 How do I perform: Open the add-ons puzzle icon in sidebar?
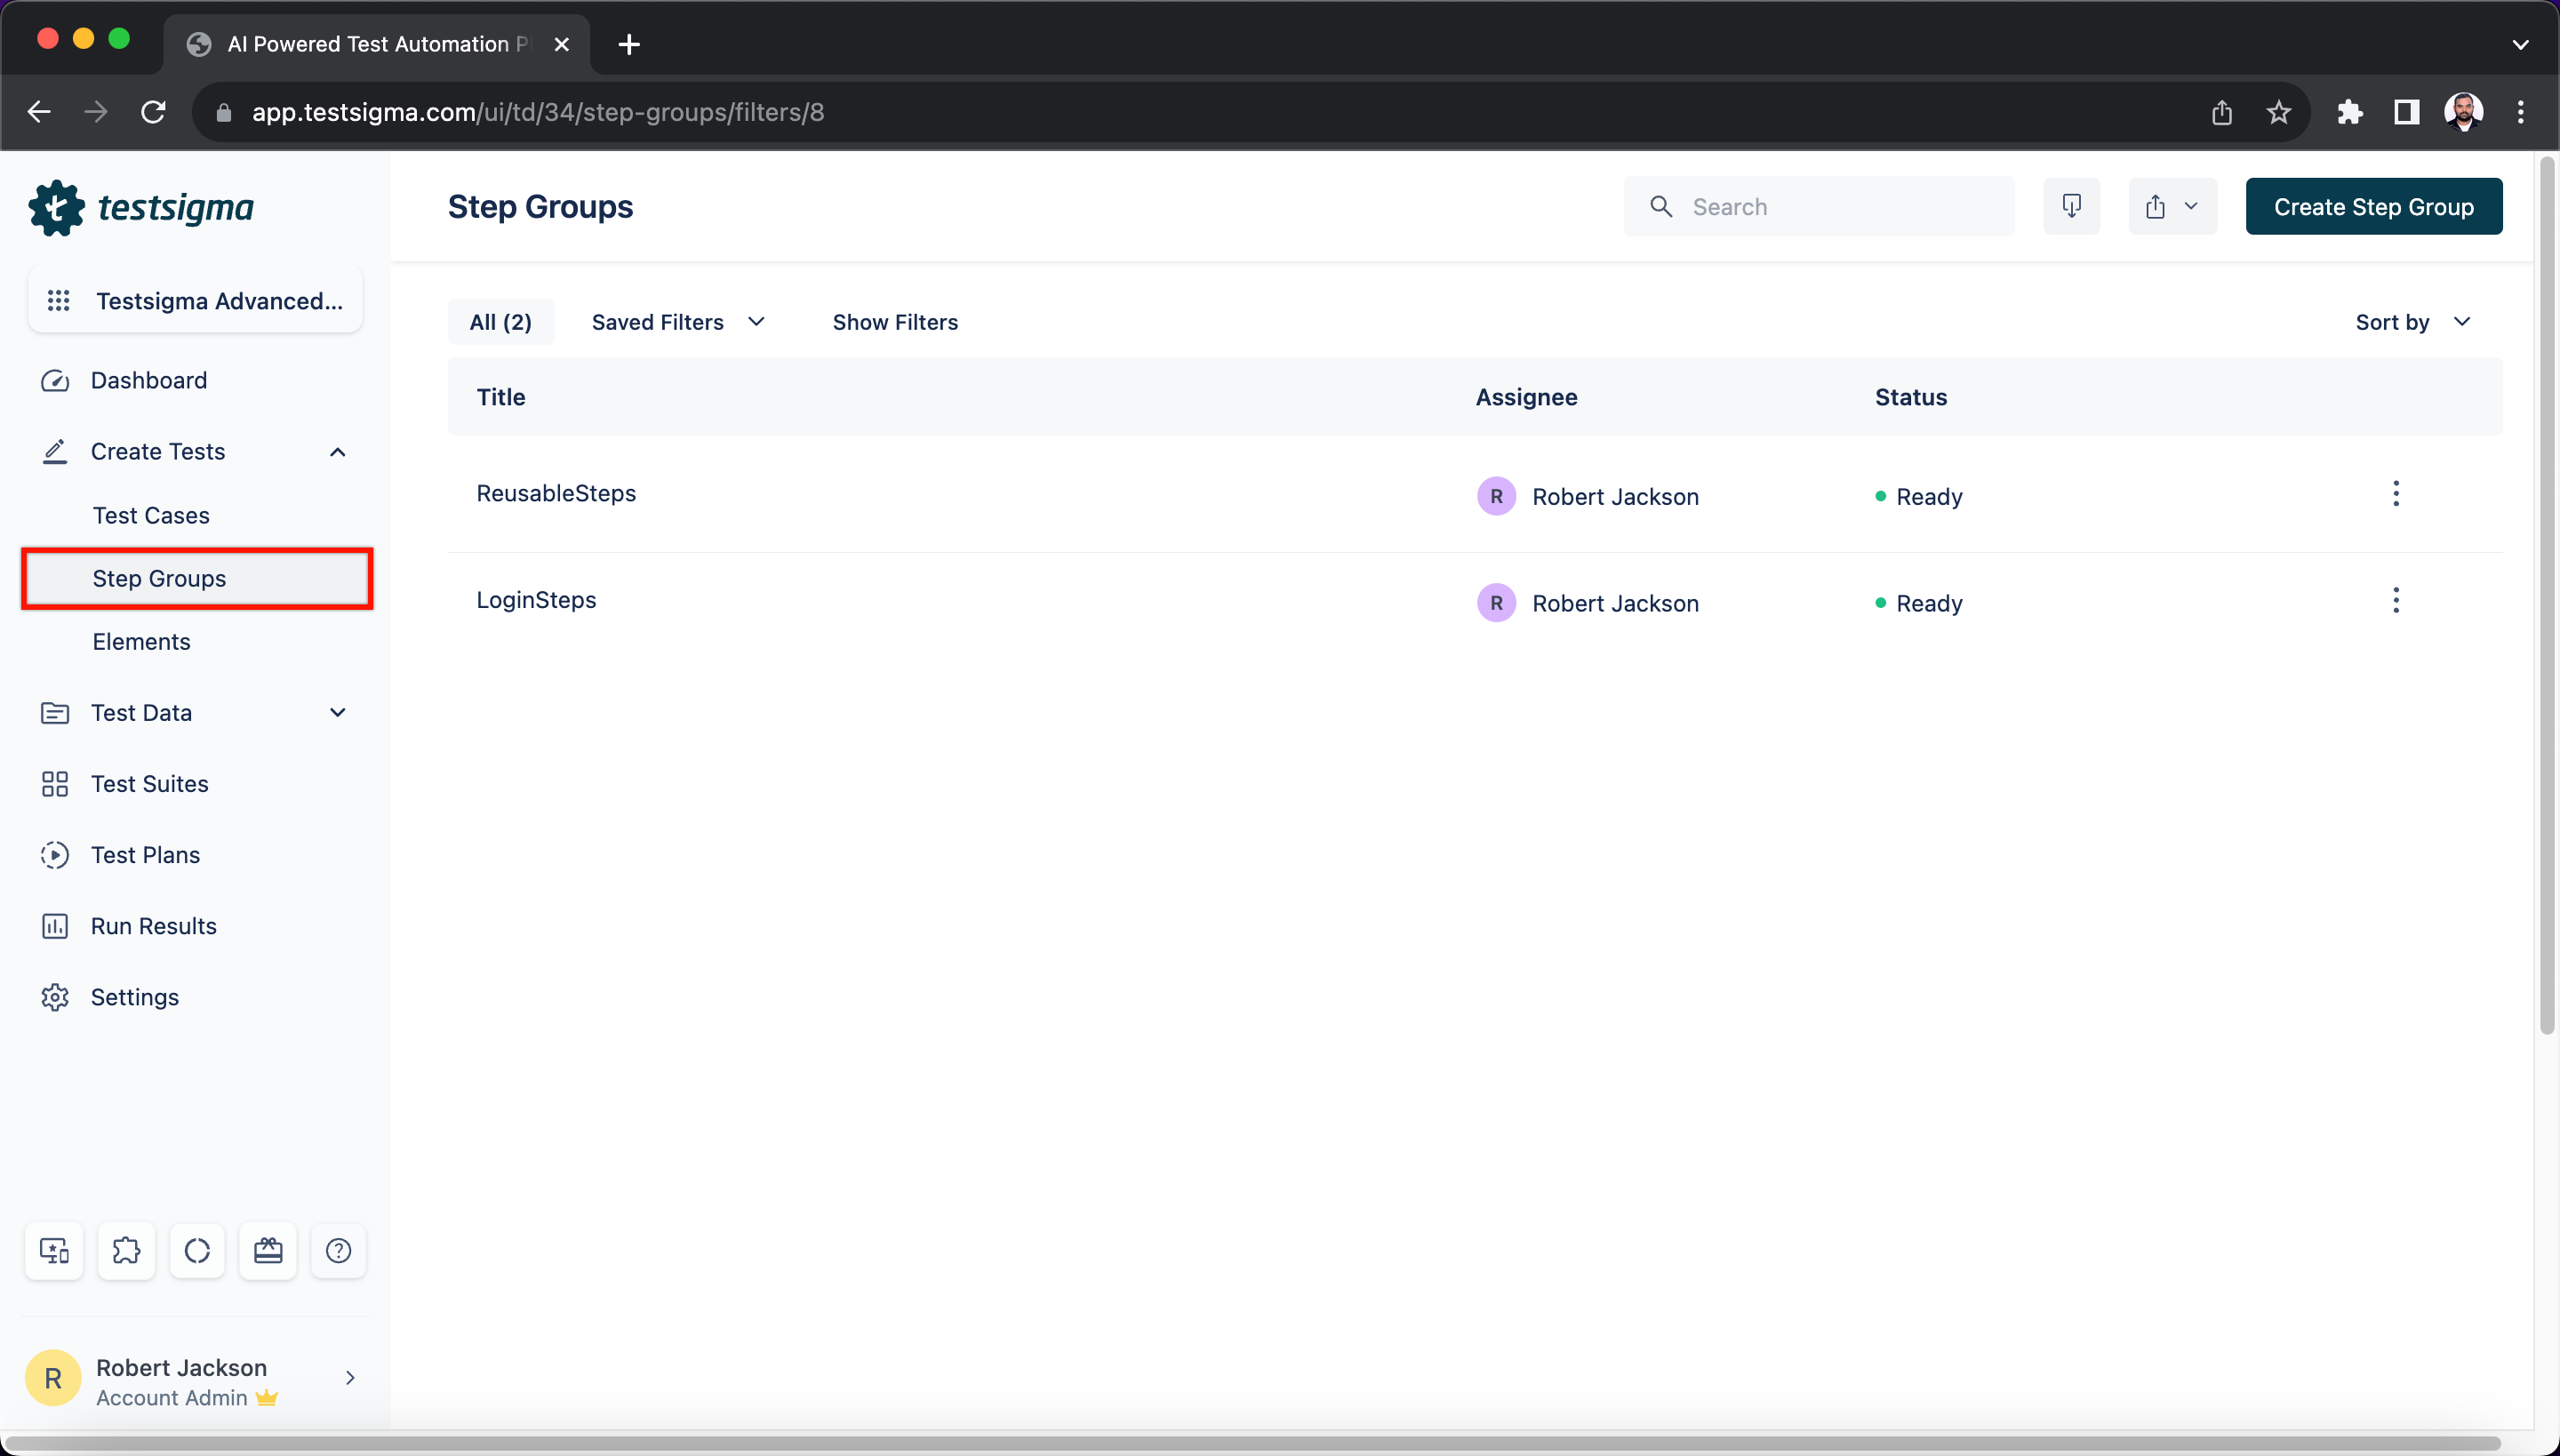(126, 1250)
